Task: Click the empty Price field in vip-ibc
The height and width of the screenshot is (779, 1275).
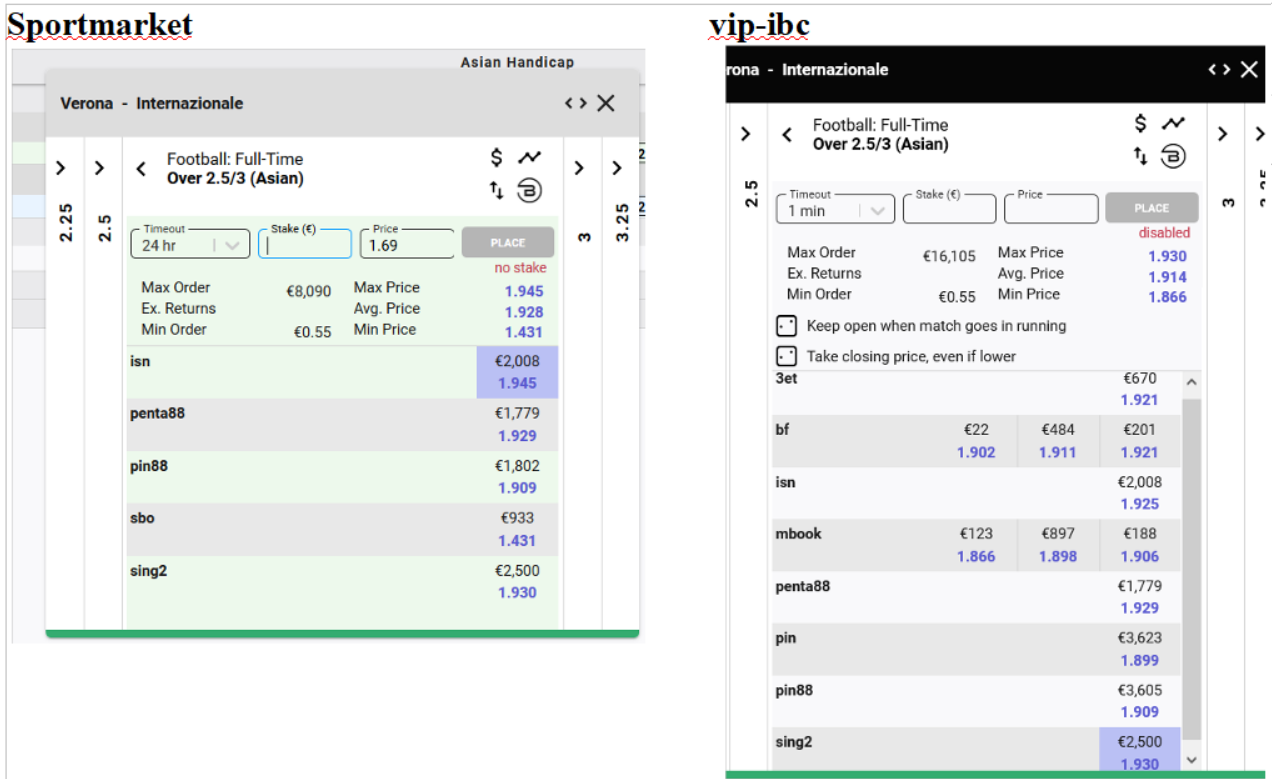Action: (x=1051, y=209)
